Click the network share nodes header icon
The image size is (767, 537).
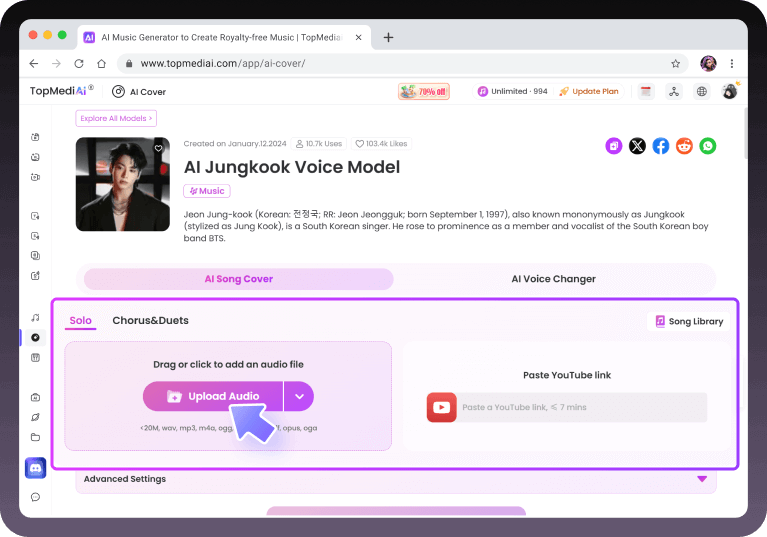click(x=674, y=91)
